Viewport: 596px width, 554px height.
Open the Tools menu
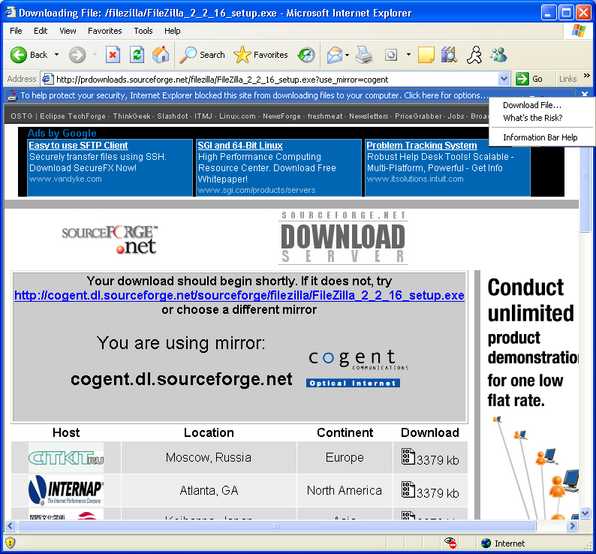[x=143, y=31]
